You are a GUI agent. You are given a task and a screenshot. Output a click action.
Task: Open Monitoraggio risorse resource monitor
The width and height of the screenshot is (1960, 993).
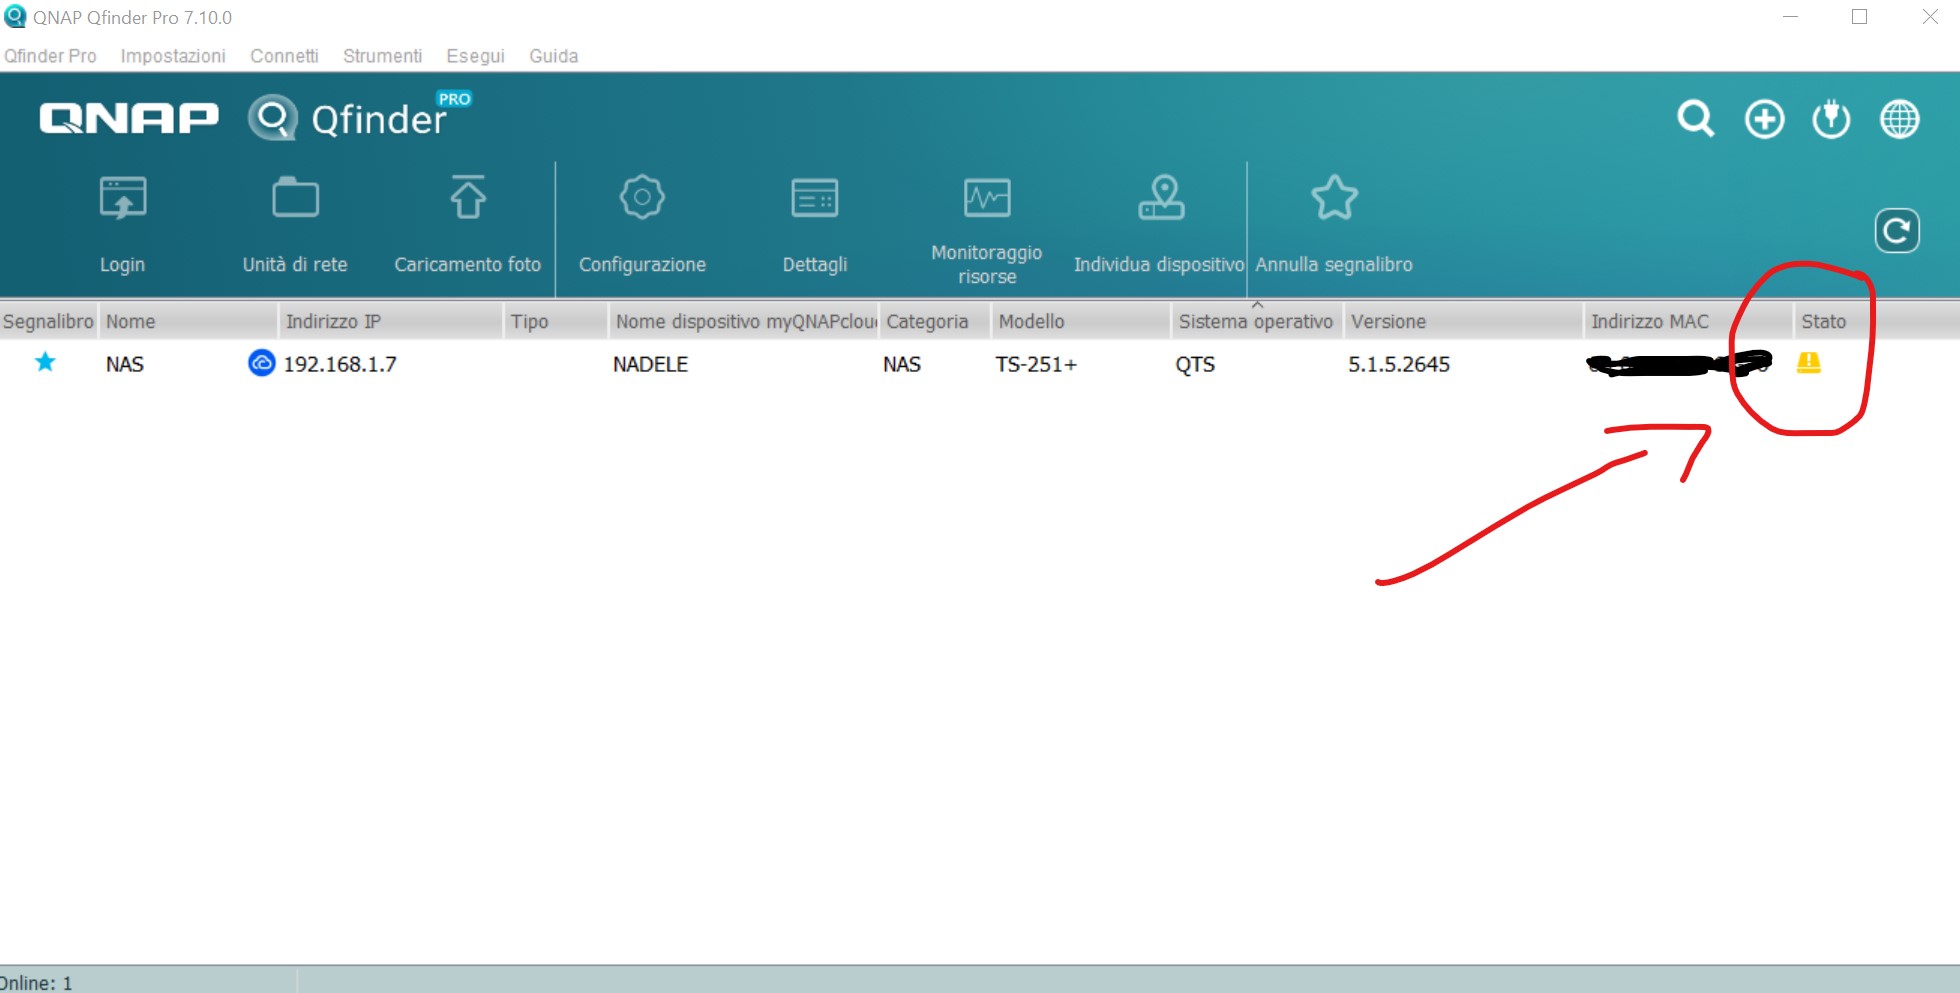tap(986, 200)
